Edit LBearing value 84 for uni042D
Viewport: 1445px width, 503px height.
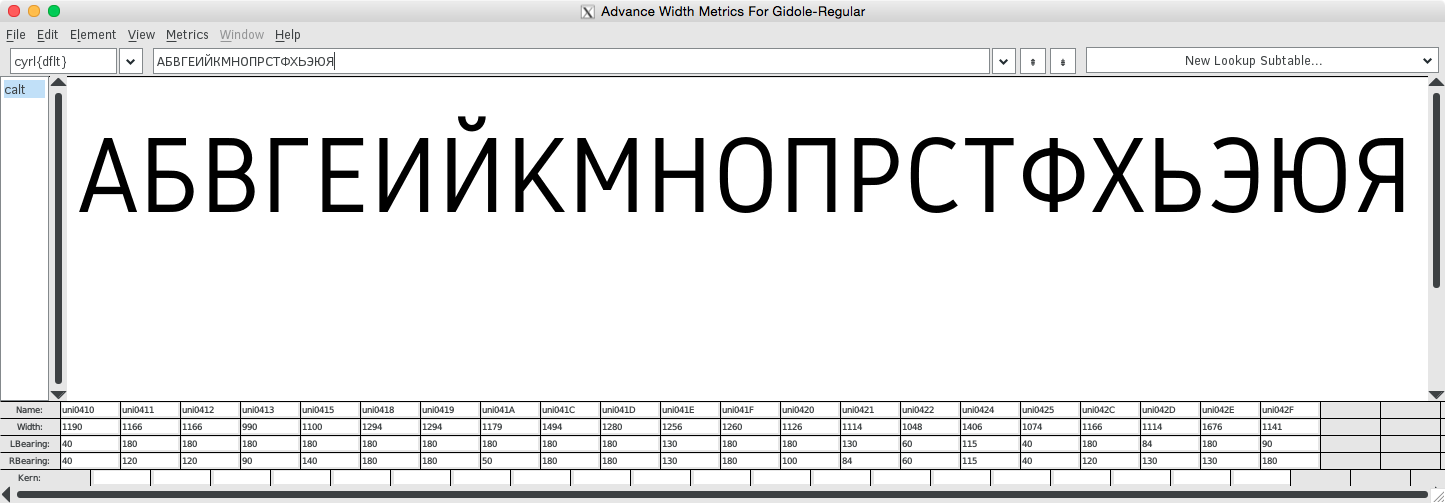(1170, 444)
